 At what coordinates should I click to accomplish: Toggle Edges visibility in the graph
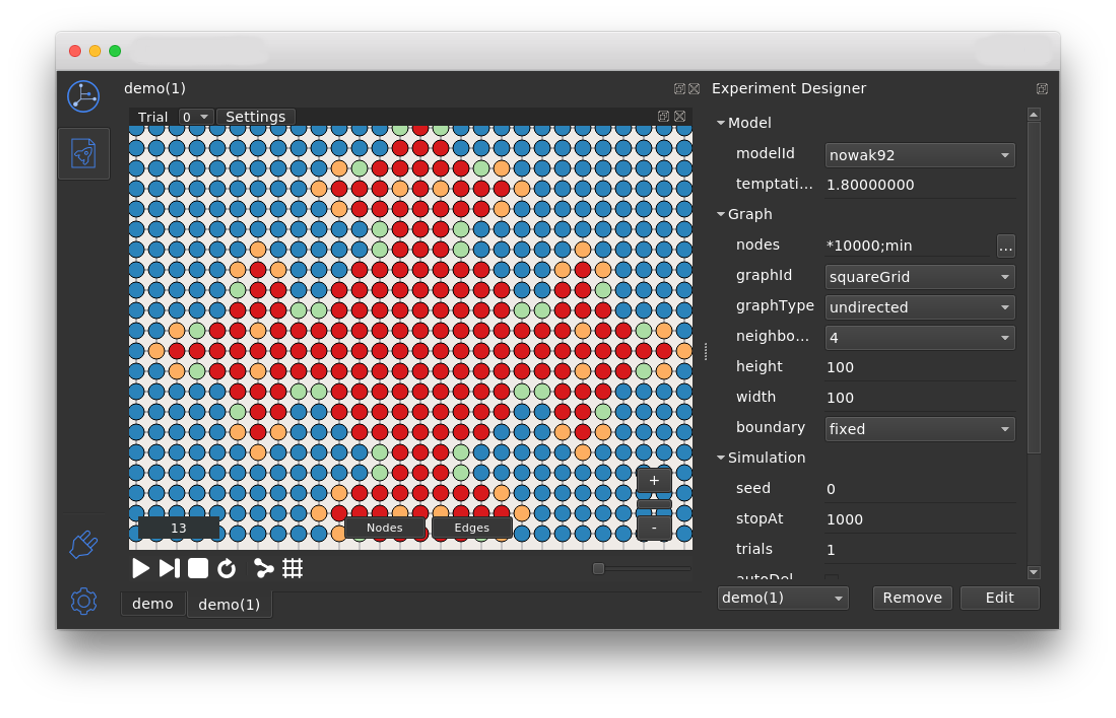472,528
